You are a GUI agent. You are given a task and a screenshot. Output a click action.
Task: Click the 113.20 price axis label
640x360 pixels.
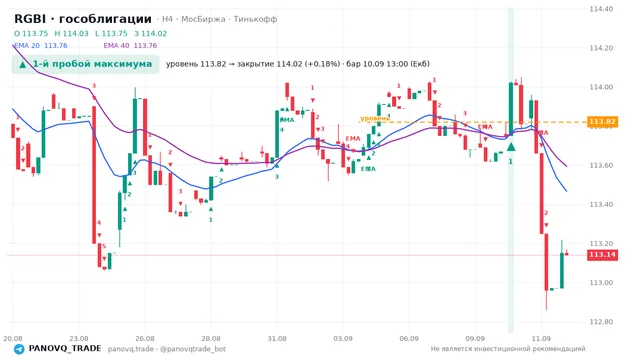(601, 244)
